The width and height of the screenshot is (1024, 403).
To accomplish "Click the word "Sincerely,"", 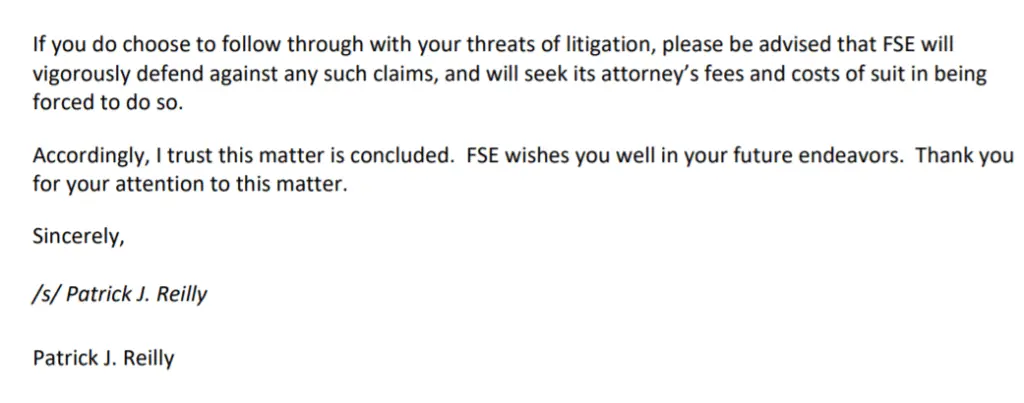I will (x=78, y=238).
